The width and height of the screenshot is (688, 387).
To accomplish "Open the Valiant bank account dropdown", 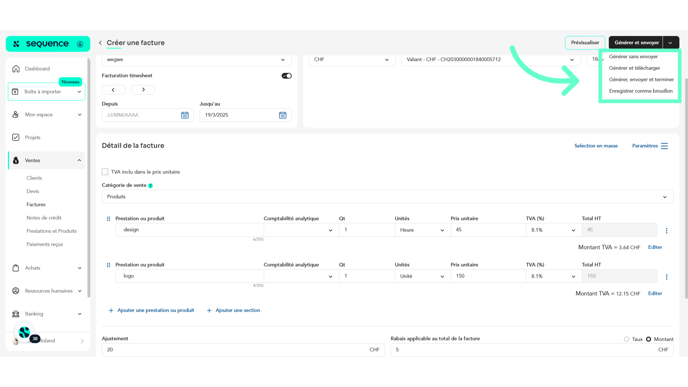I will 490,59.
